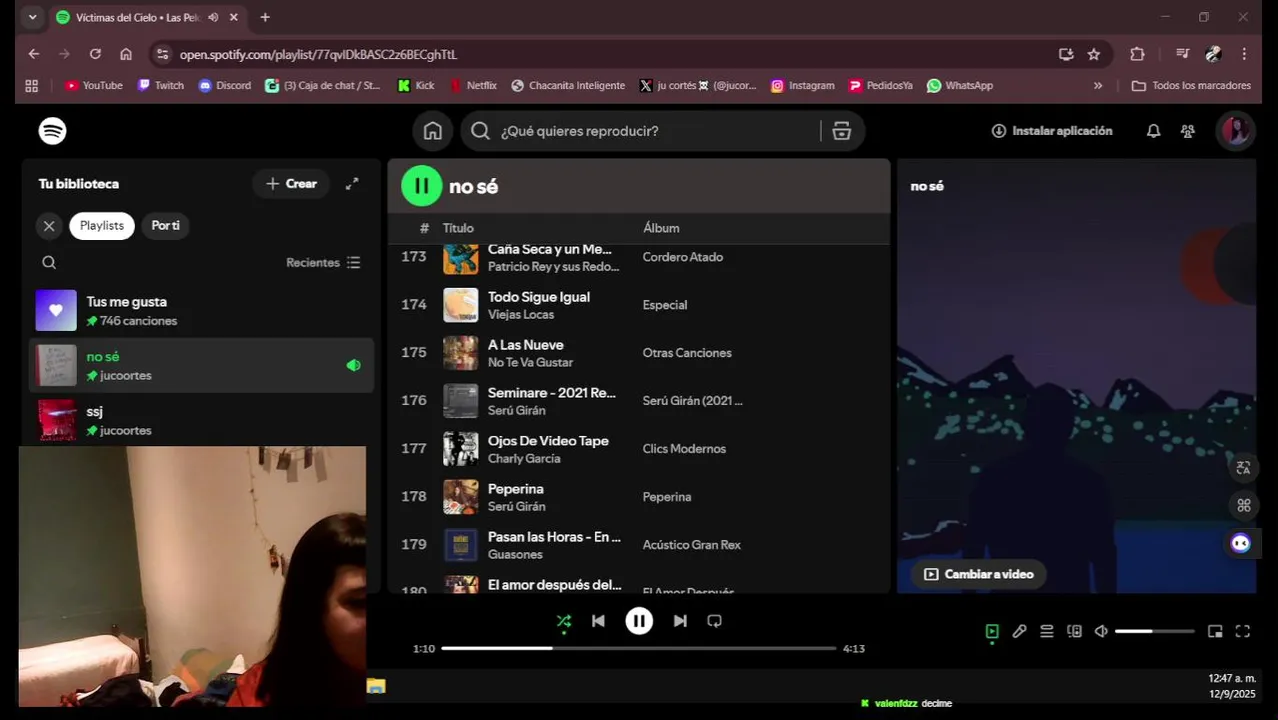Toggle shuffle mode
1278x720 pixels.
[564, 621]
